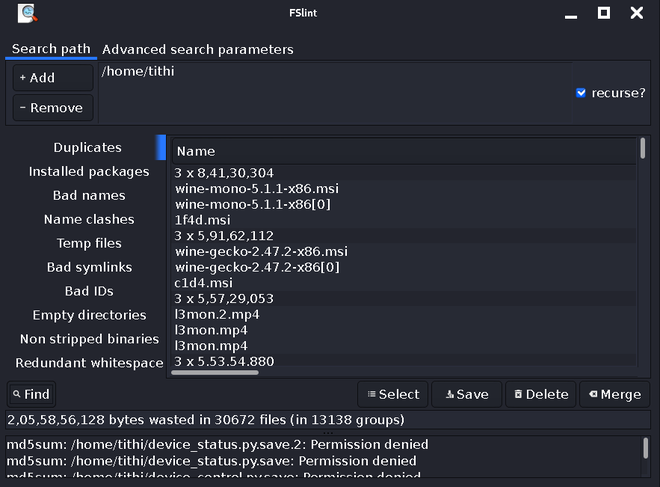
Task: Click the results list vertical scrollbar
Action: tap(642, 149)
